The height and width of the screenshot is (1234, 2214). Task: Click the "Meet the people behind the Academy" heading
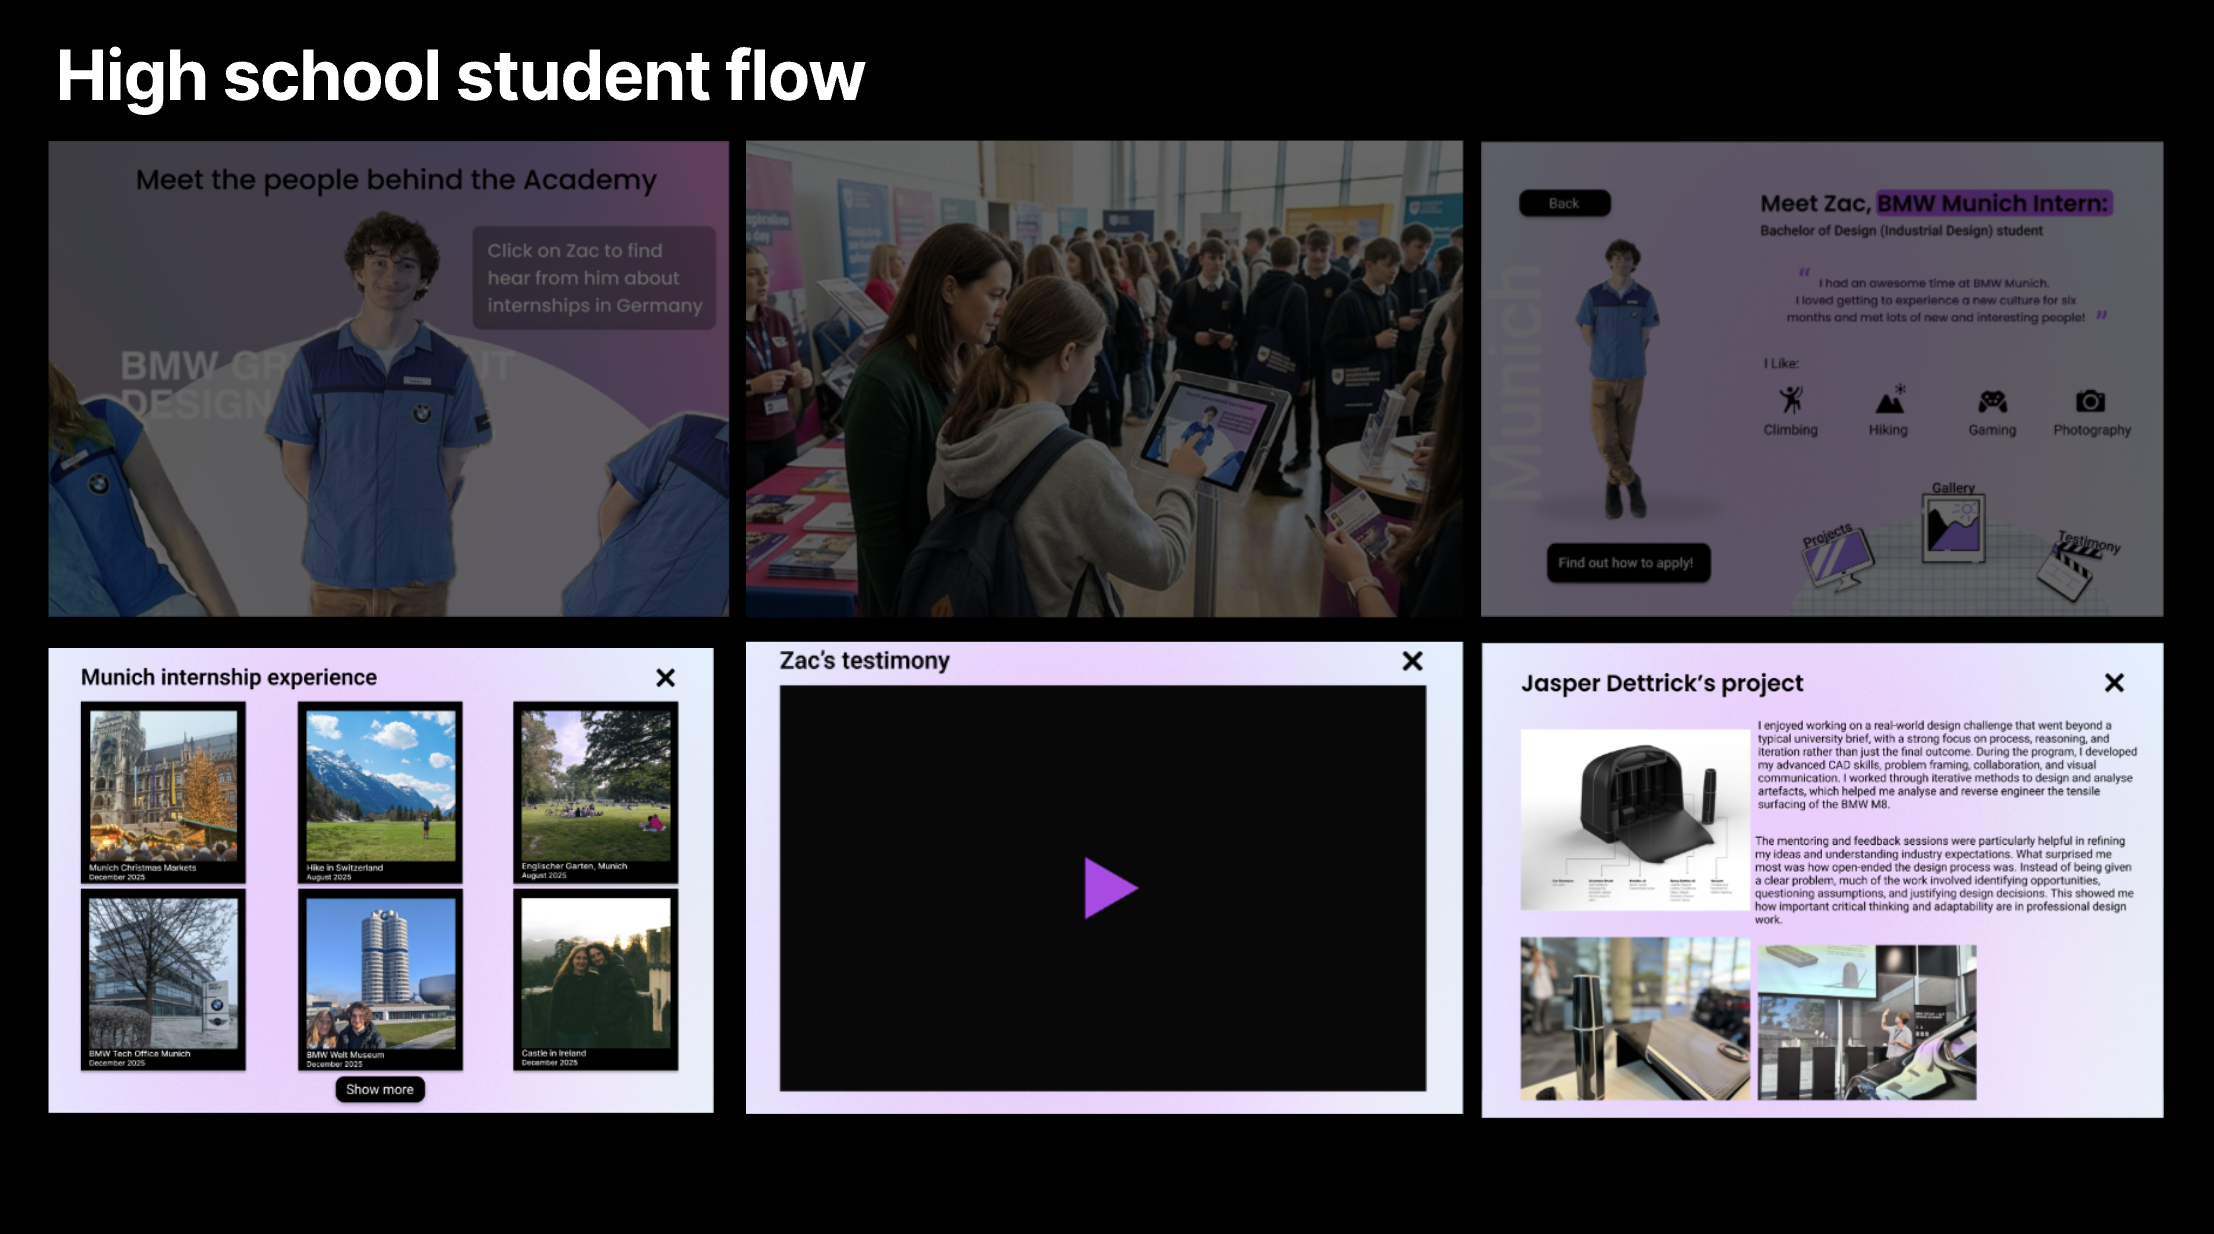396,180
